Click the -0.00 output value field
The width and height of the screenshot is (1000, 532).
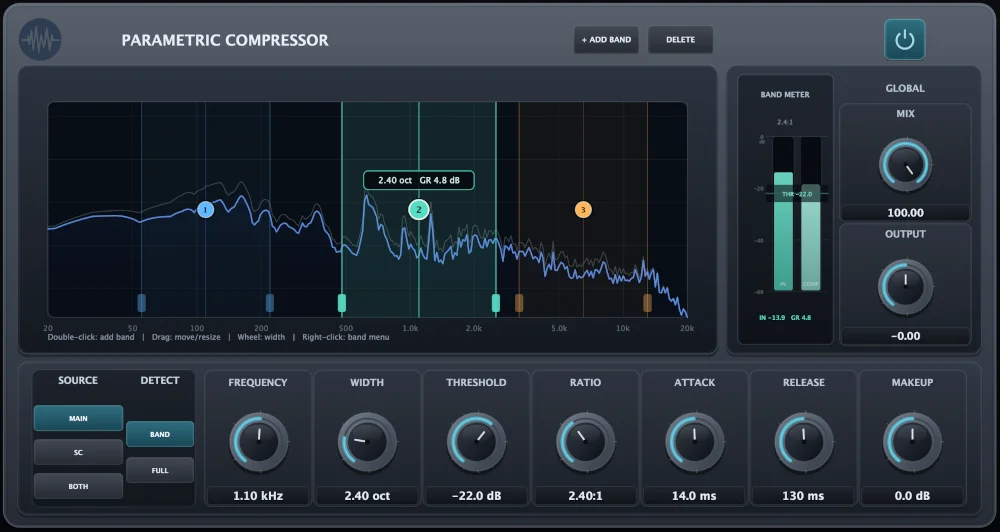905,336
